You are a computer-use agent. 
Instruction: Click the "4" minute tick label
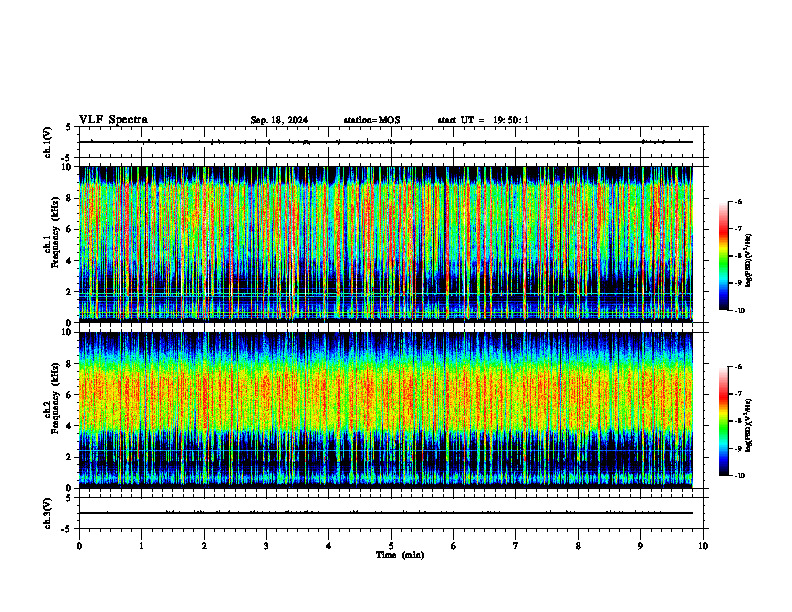point(328,546)
